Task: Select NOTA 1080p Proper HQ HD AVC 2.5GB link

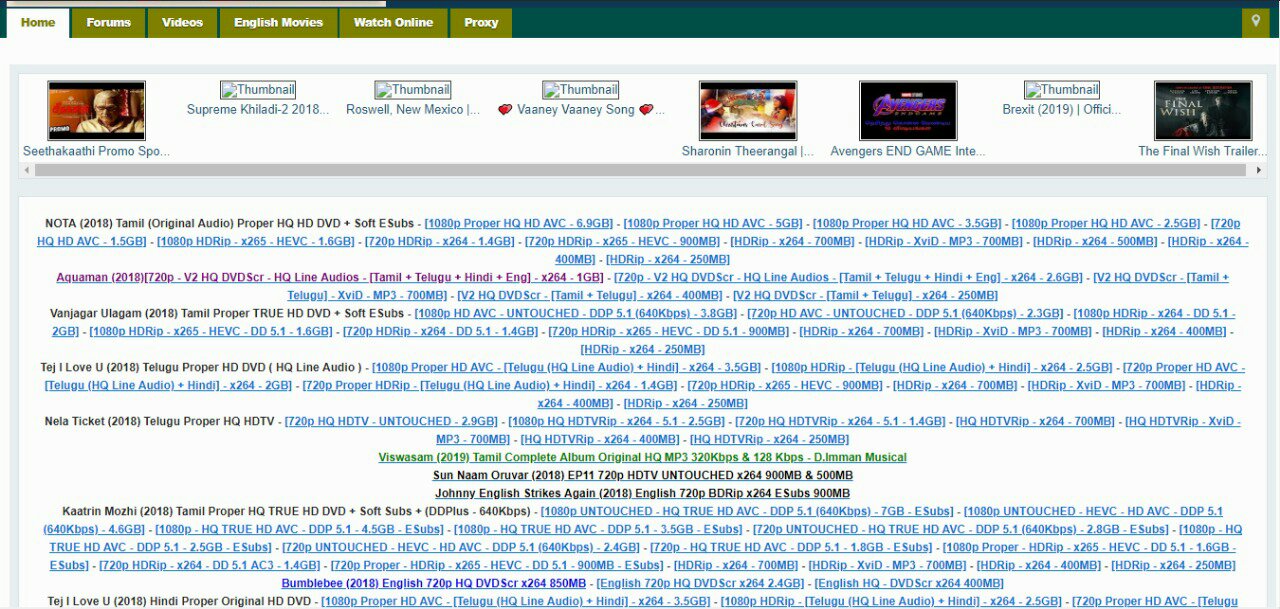Action: [x=1106, y=224]
